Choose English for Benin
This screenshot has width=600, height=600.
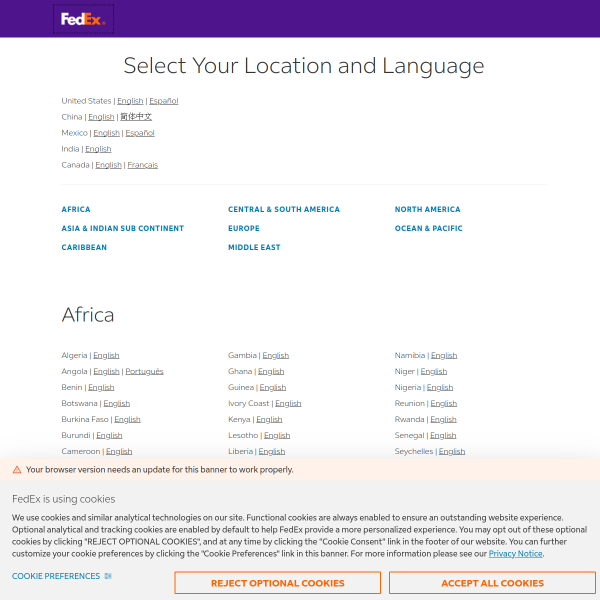(x=101, y=388)
